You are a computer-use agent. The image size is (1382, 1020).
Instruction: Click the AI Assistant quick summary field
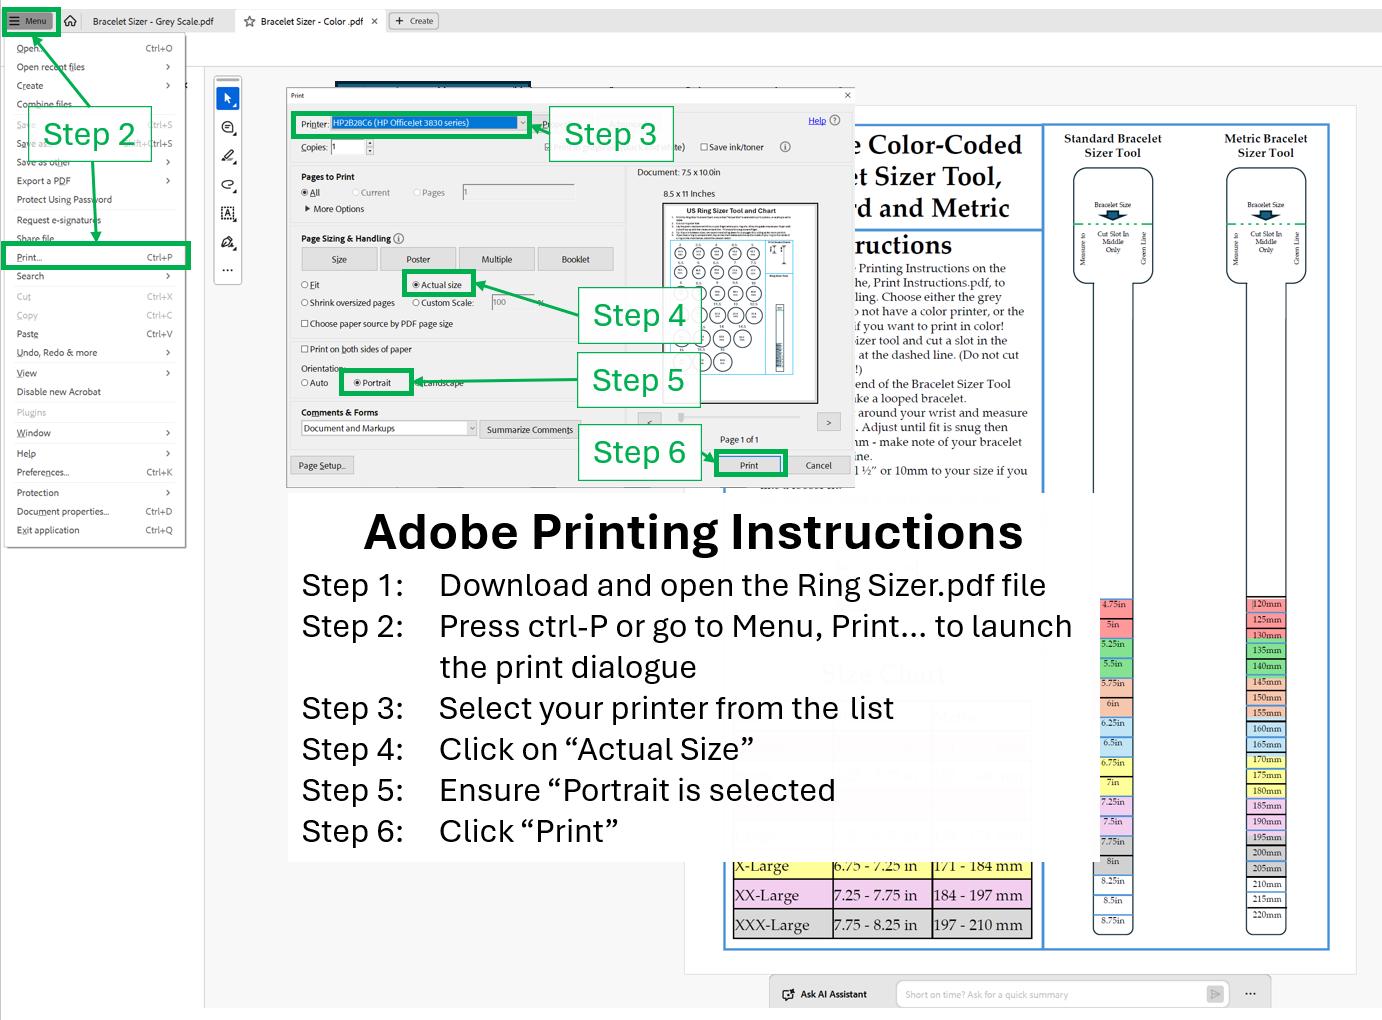pyautogui.click(x=1052, y=994)
